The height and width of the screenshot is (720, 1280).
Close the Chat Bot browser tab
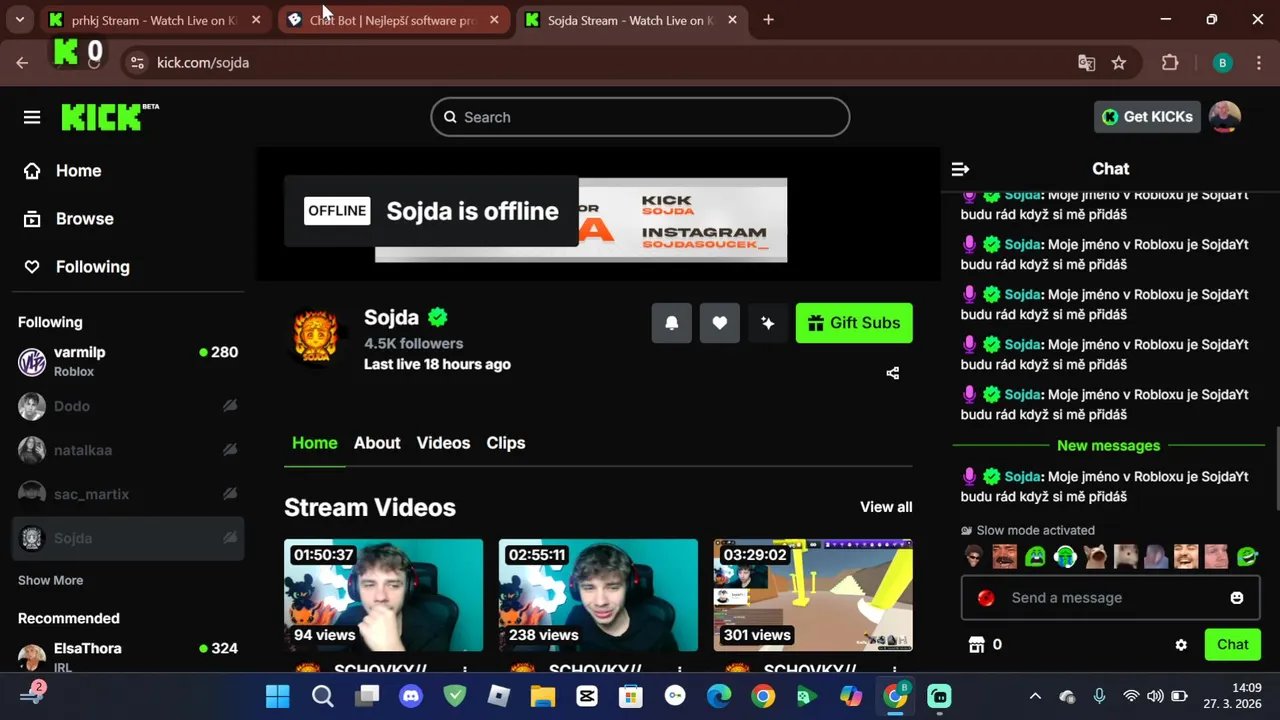494,20
